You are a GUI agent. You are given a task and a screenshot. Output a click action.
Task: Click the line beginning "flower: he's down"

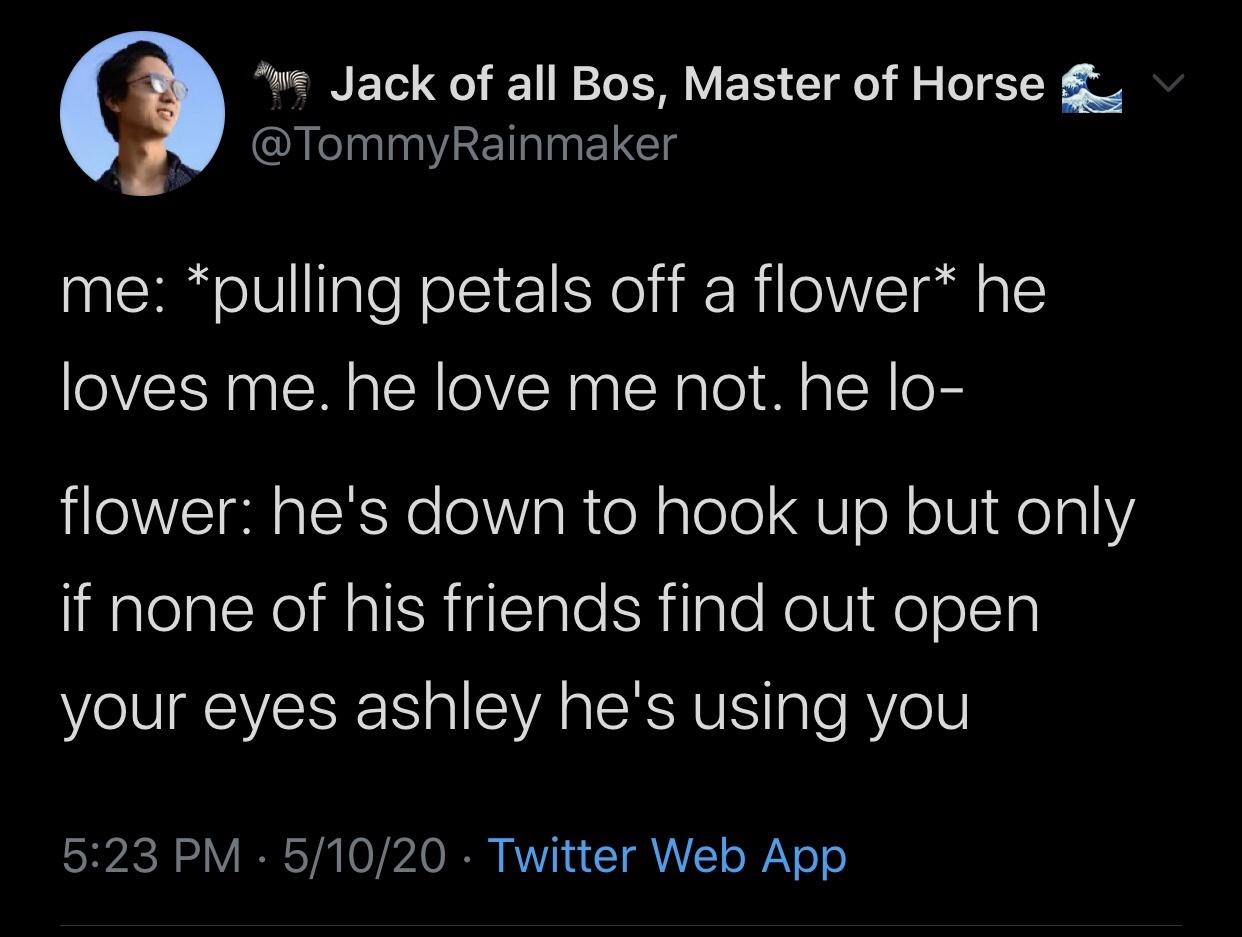point(597,515)
